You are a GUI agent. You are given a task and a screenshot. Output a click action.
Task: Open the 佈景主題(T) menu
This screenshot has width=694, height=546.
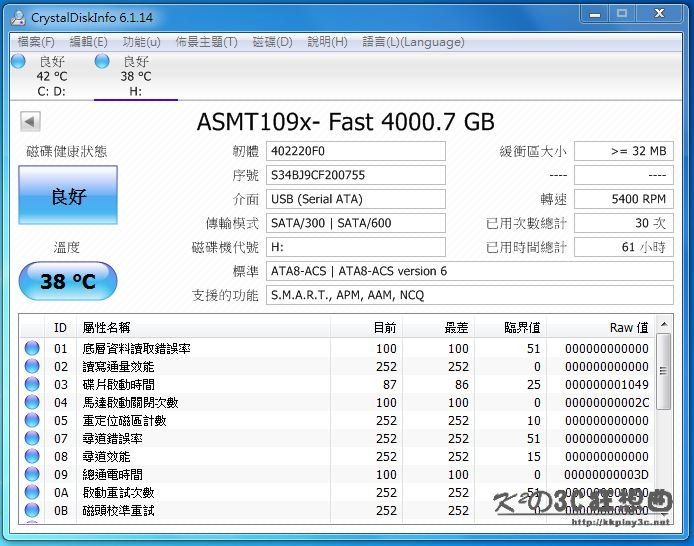coord(206,42)
